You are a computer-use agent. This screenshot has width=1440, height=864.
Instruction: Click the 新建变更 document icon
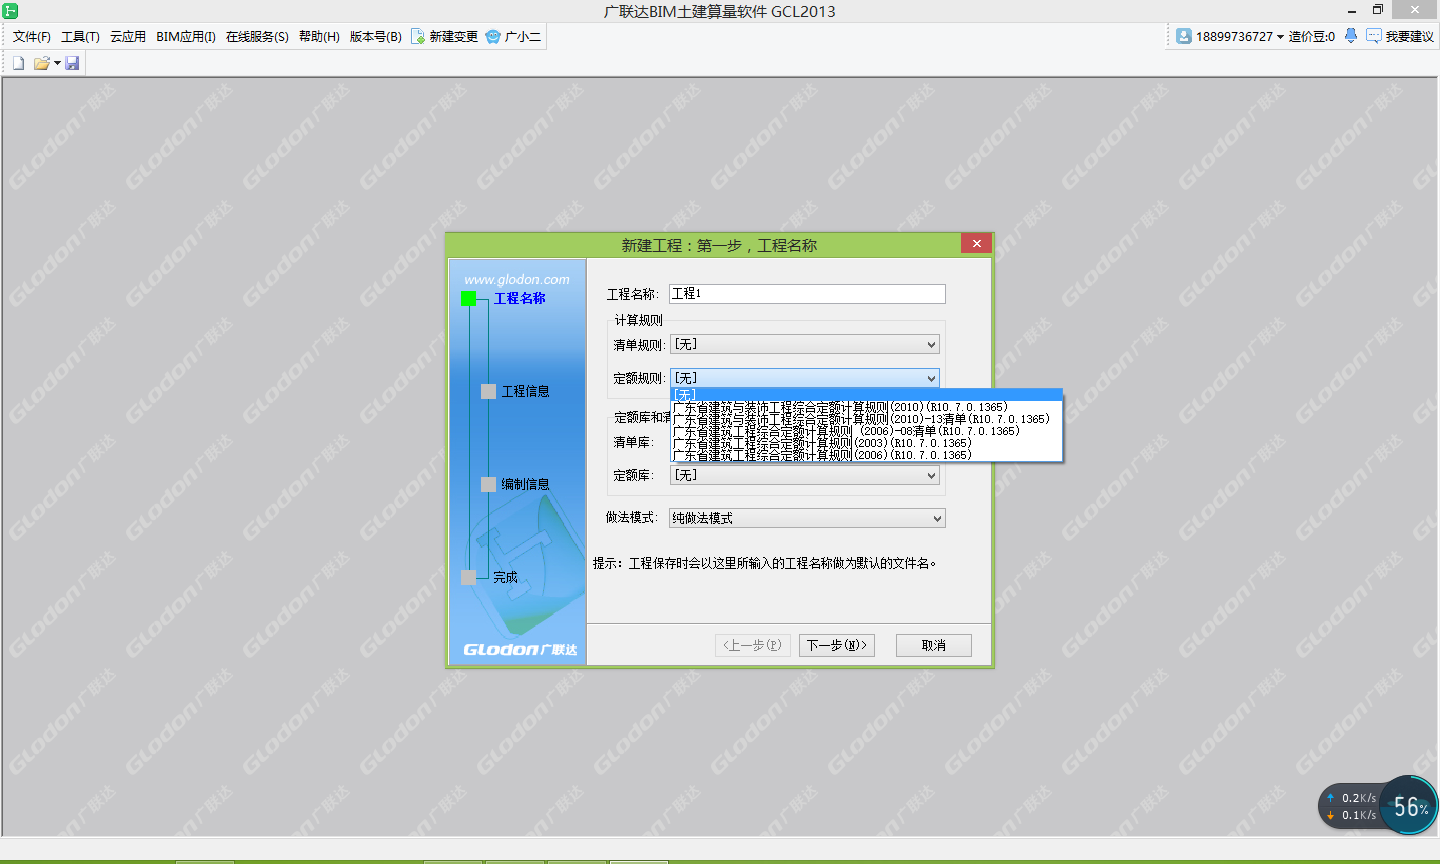(418, 36)
